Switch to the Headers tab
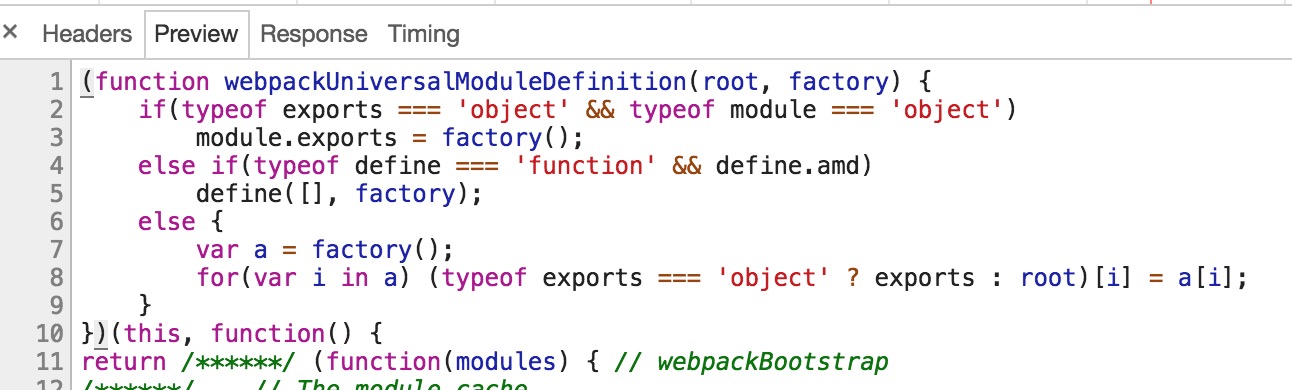 (87, 34)
